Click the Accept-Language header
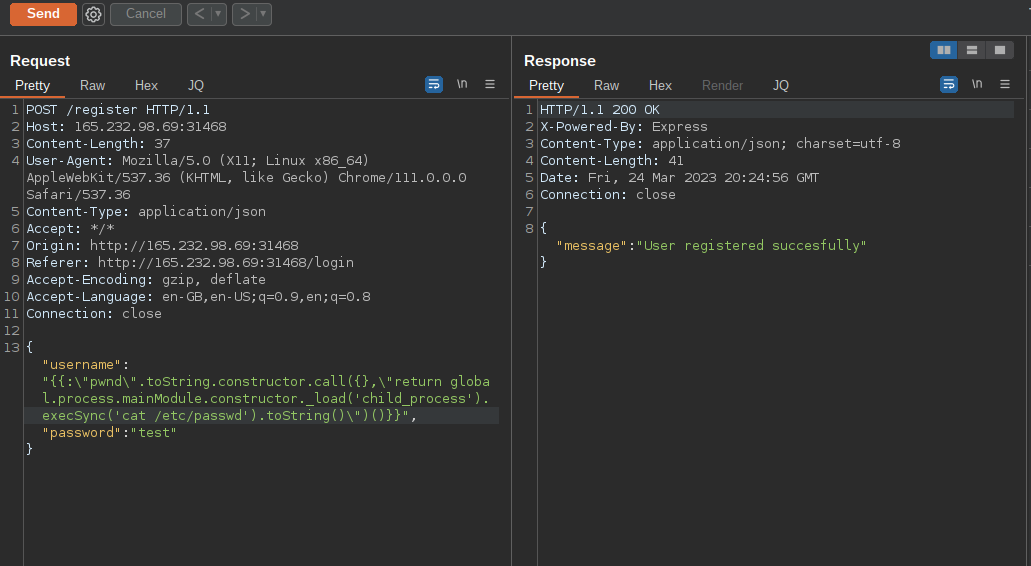The image size is (1031, 566). pos(198,297)
